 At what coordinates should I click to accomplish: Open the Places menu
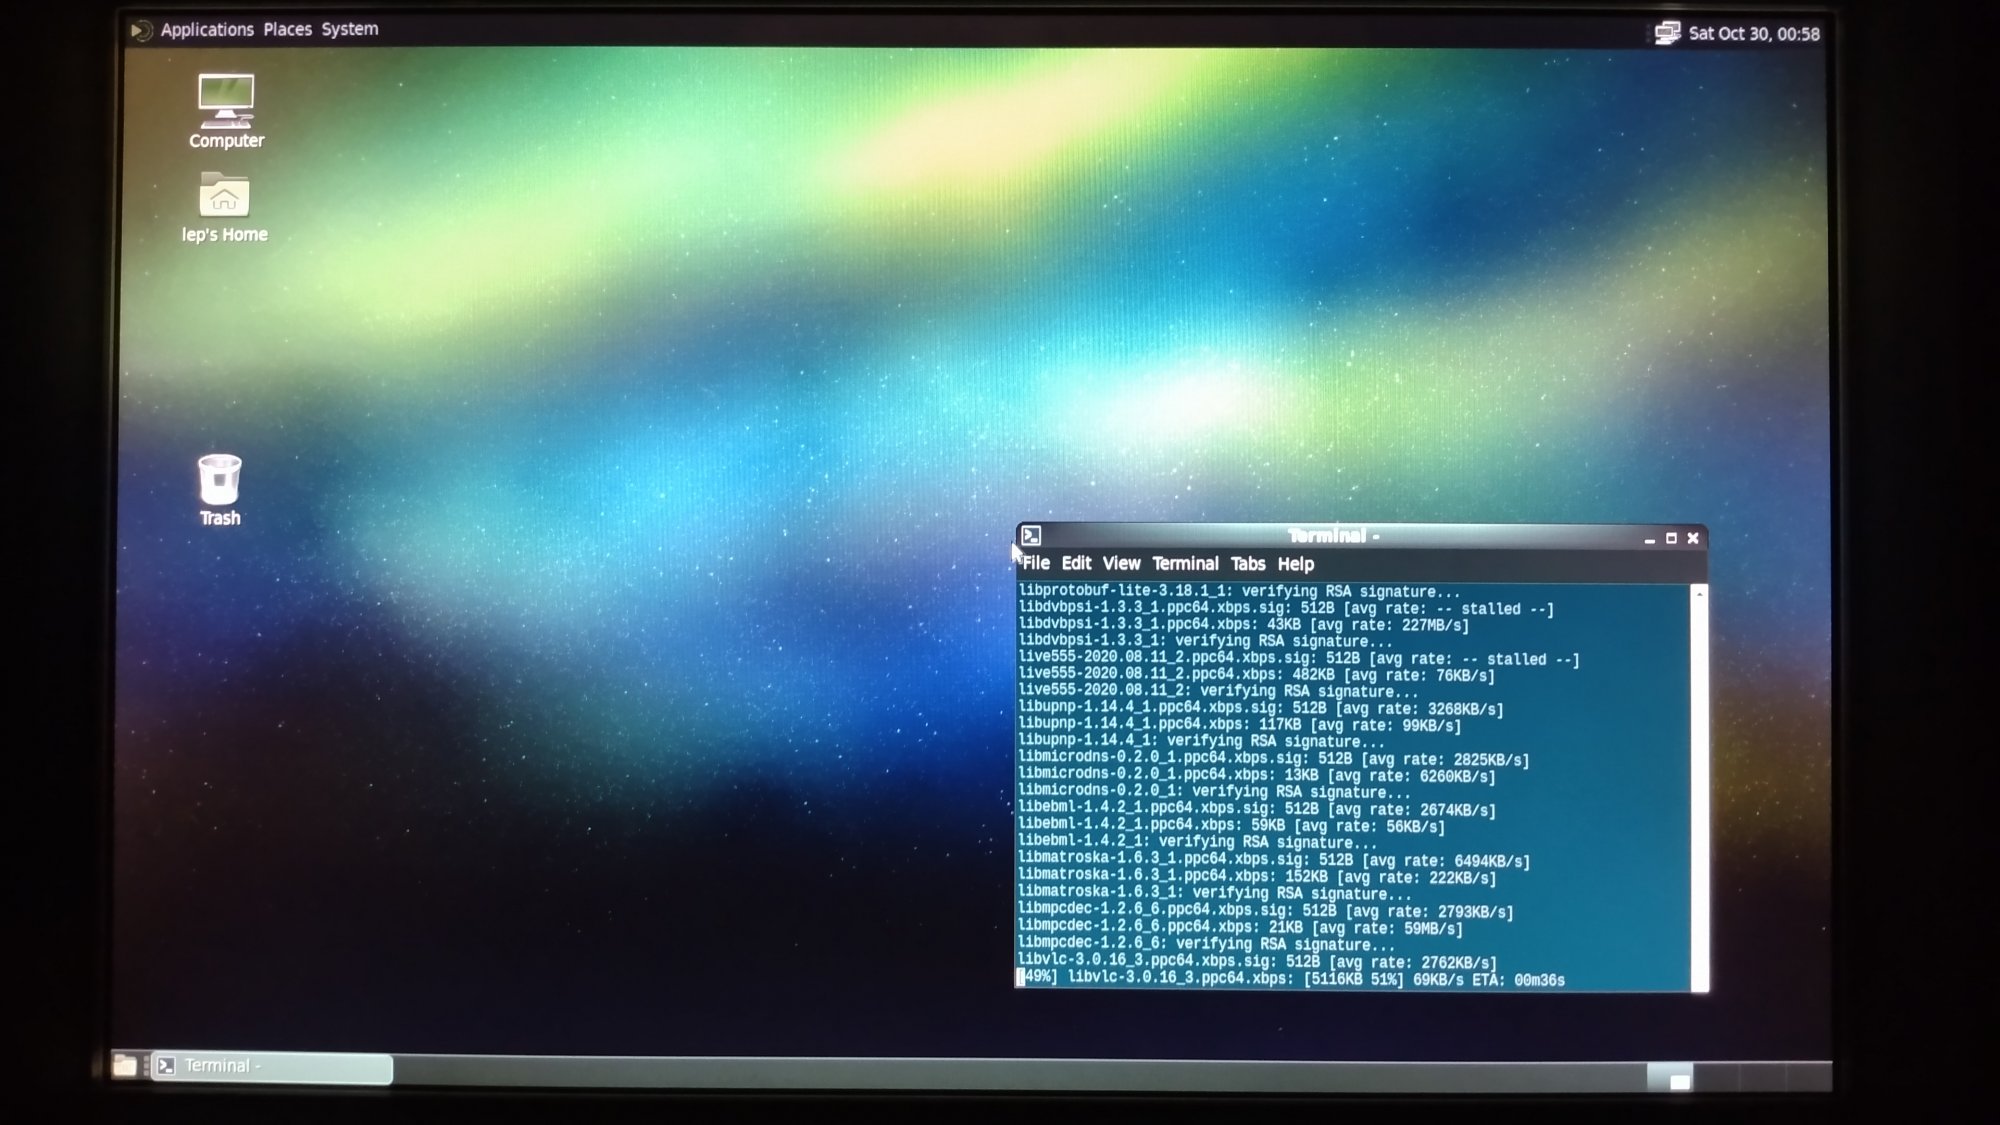click(287, 30)
